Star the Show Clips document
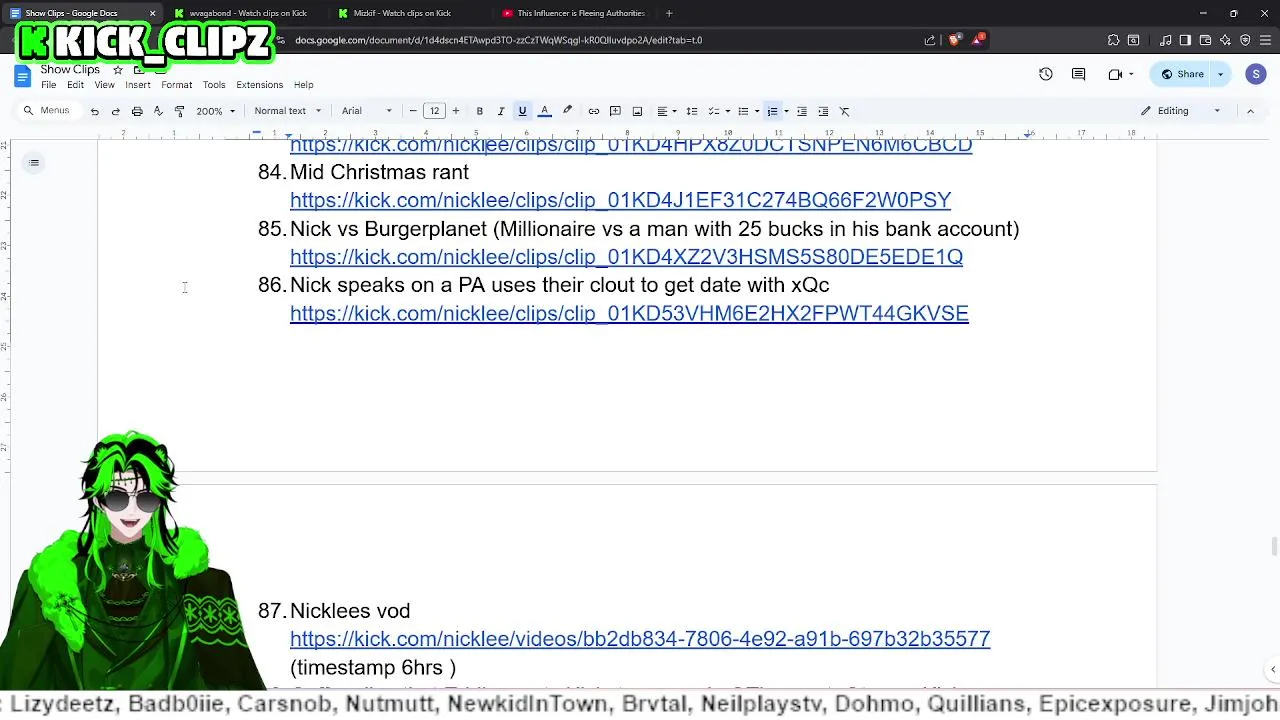 point(117,69)
